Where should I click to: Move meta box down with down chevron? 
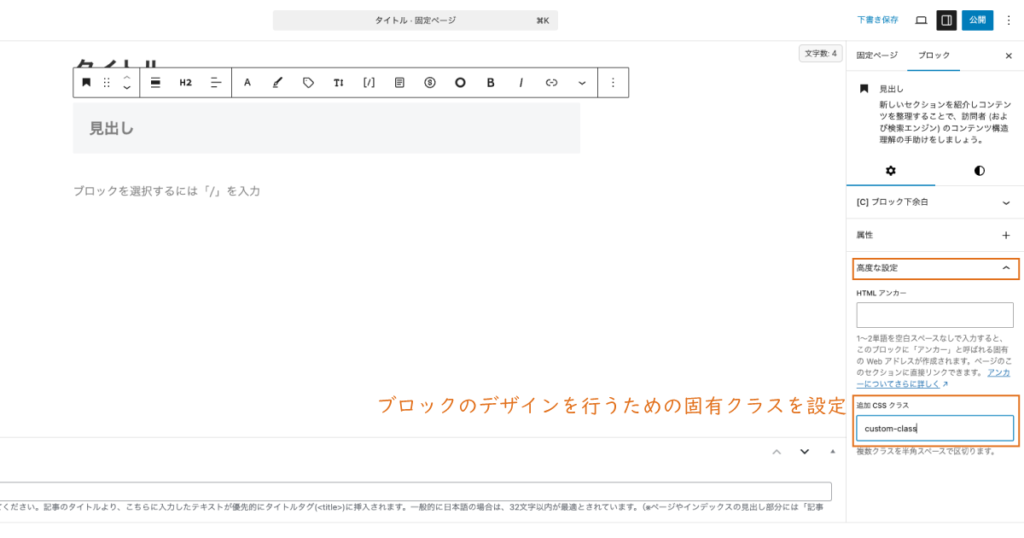click(x=805, y=452)
